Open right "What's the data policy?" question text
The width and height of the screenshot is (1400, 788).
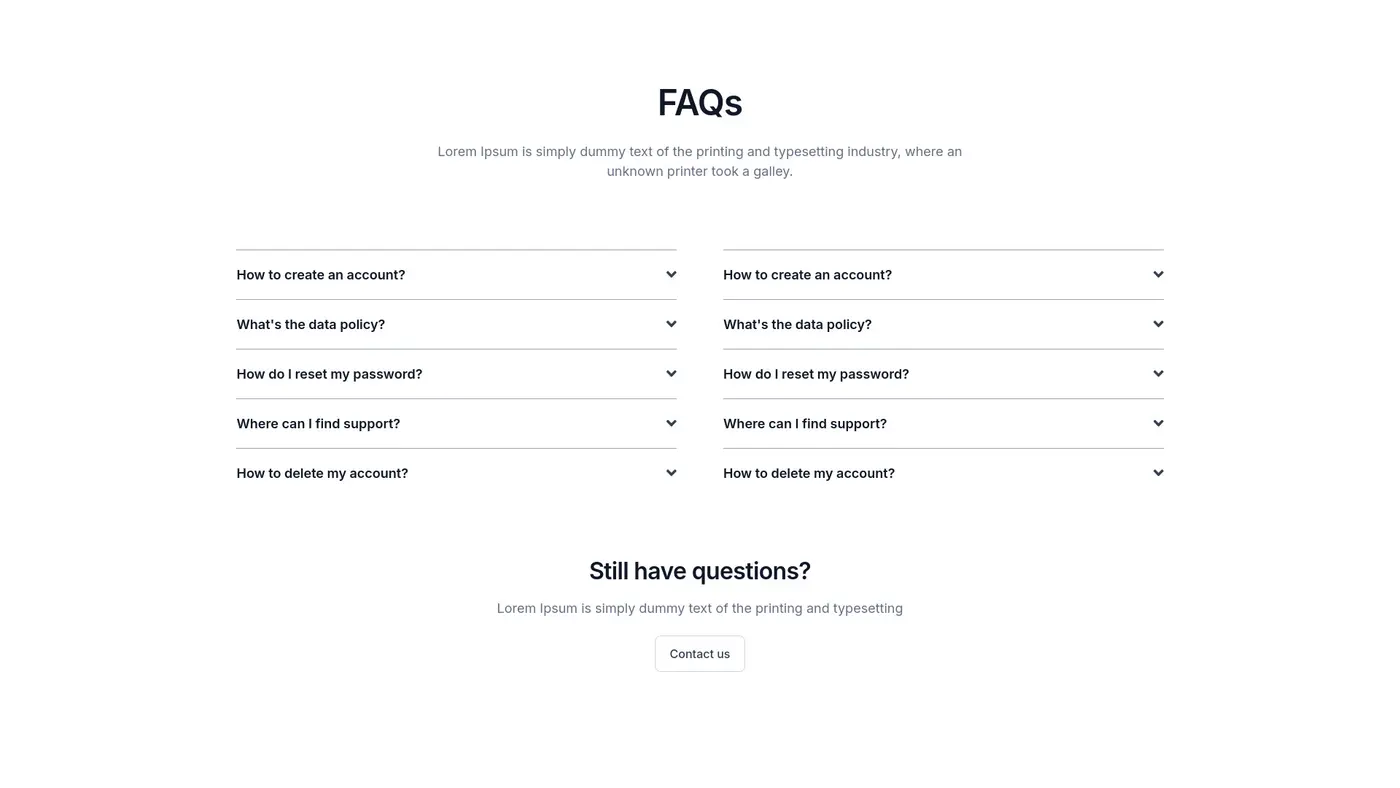pyautogui.click(x=797, y=325)
